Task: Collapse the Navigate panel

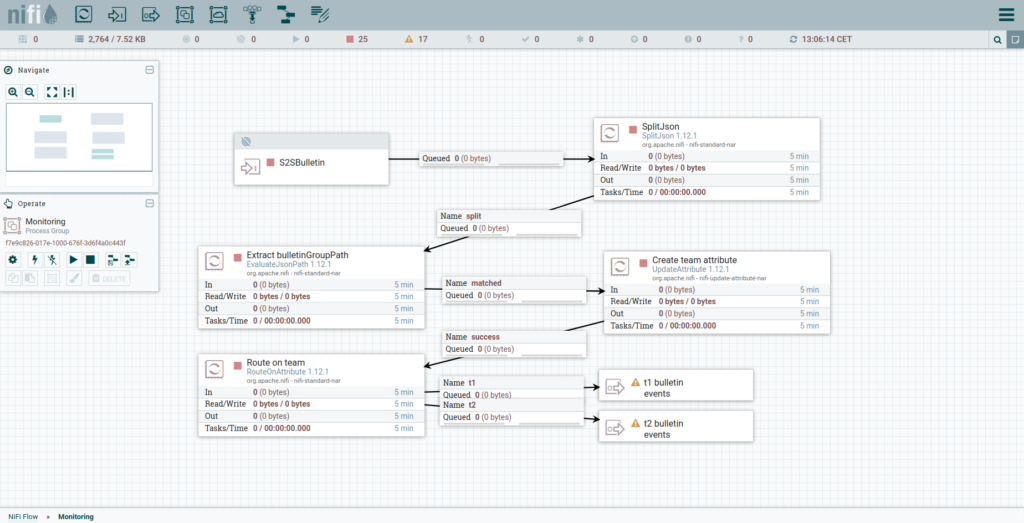Action: (x=150, y=70)
